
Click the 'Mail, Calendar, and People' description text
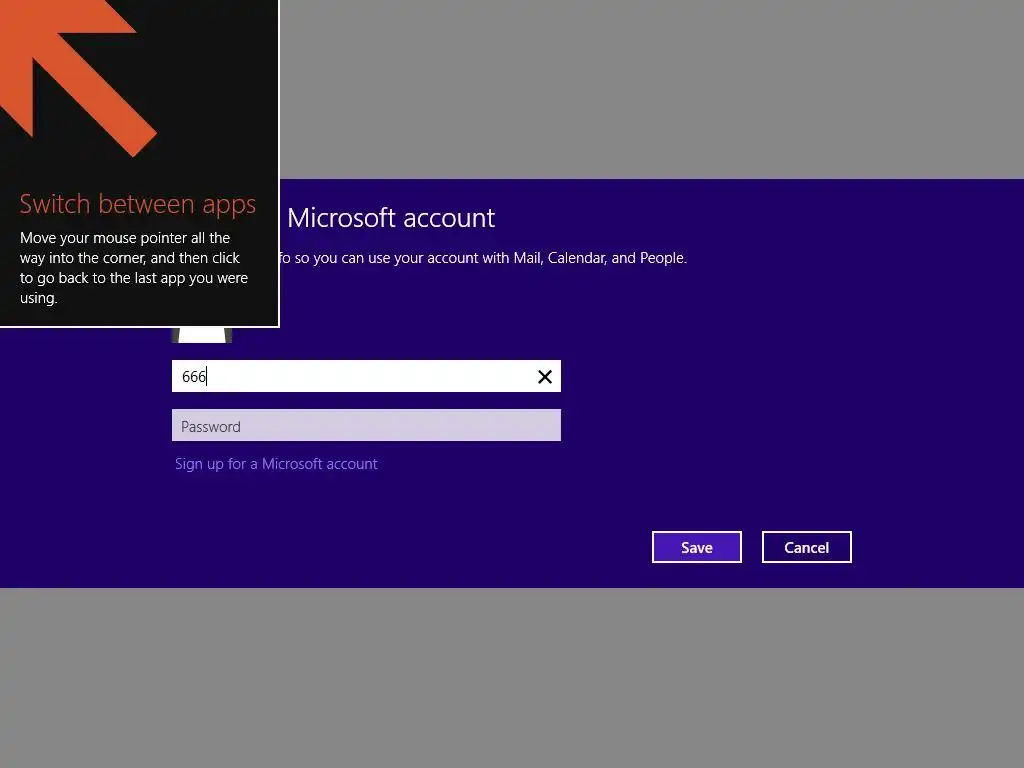(483, 258)
